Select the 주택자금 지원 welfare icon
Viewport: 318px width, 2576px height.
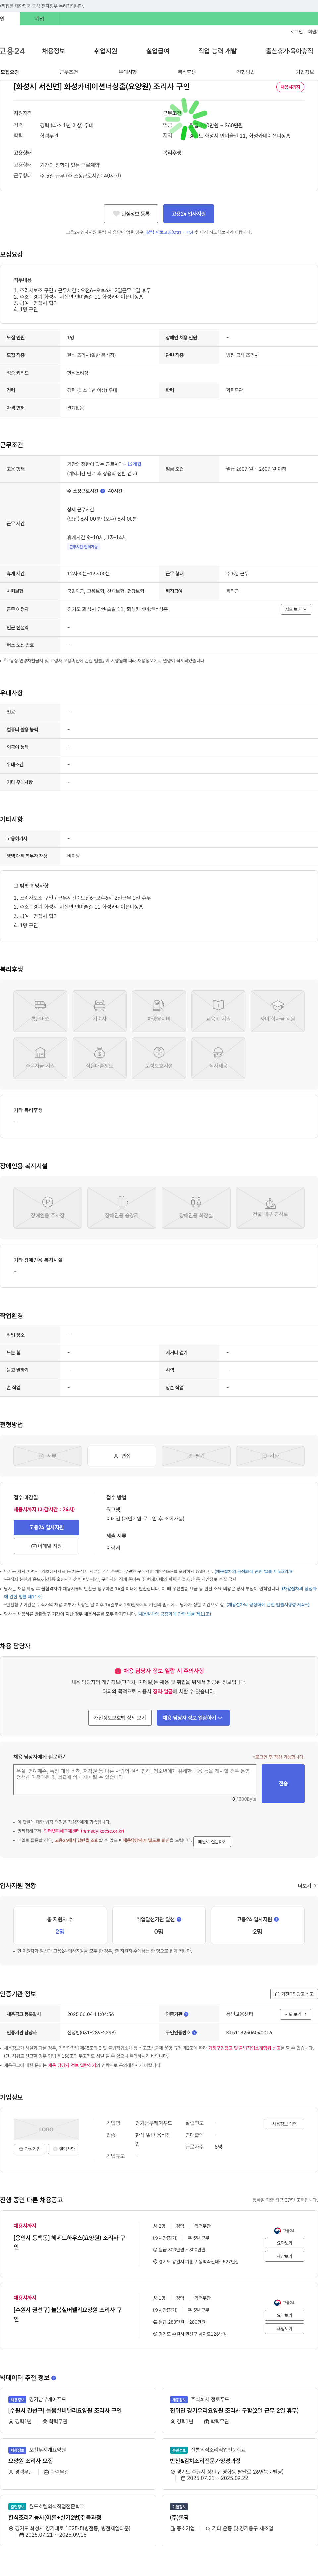40,1058
